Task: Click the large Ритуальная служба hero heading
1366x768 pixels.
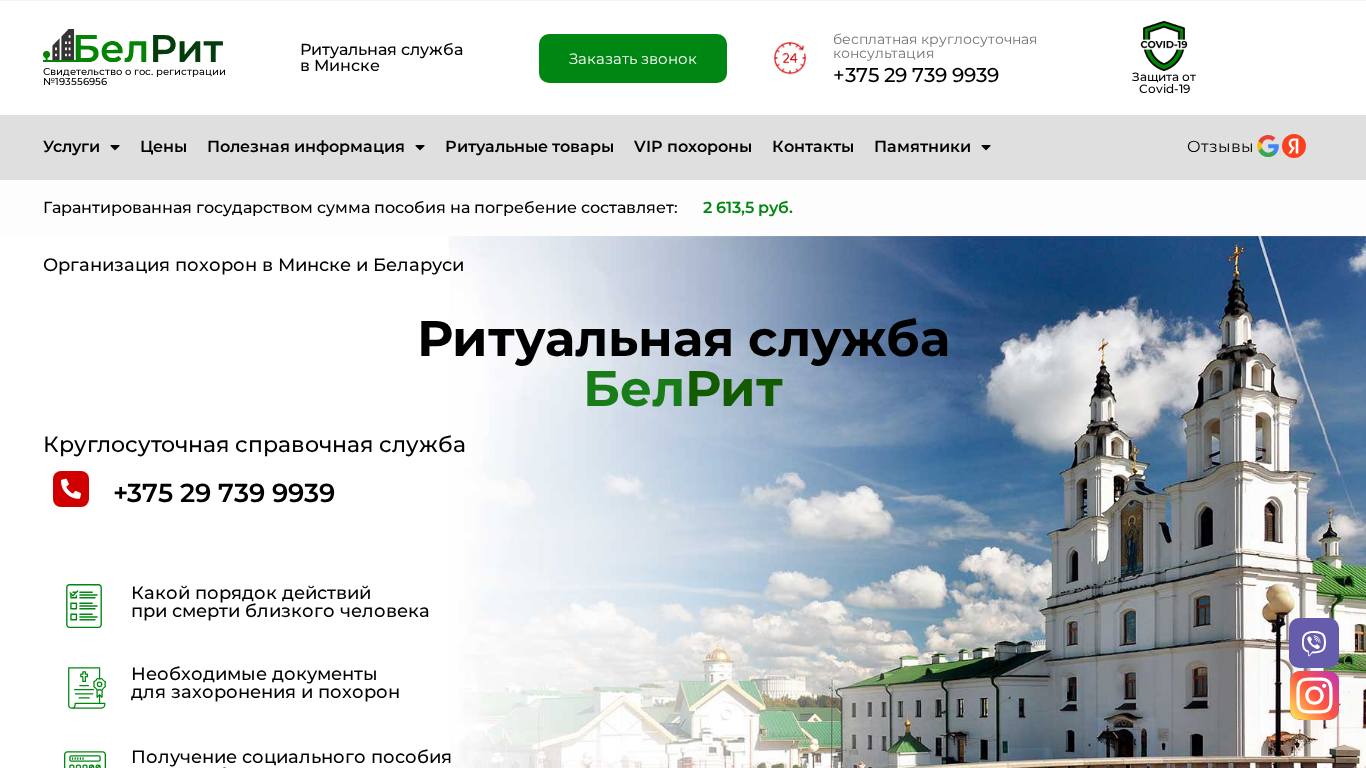Action: 683,338
